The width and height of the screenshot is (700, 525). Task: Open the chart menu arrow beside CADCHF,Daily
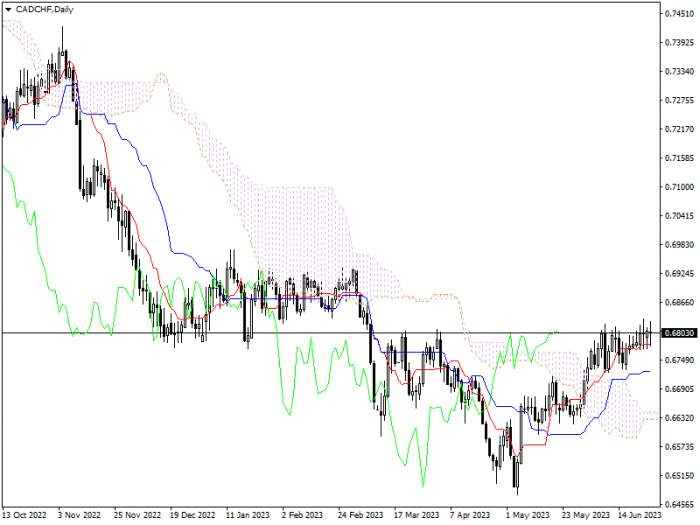coord(8,9)
